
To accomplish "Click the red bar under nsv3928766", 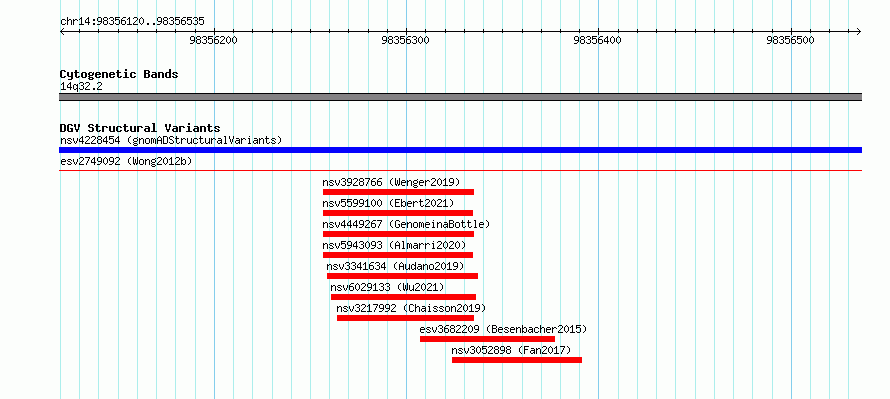I will click(398, 192).
